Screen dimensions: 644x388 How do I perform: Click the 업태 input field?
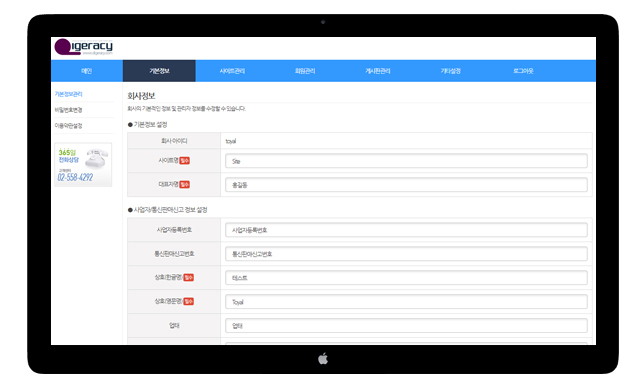[x=406, y=326]
